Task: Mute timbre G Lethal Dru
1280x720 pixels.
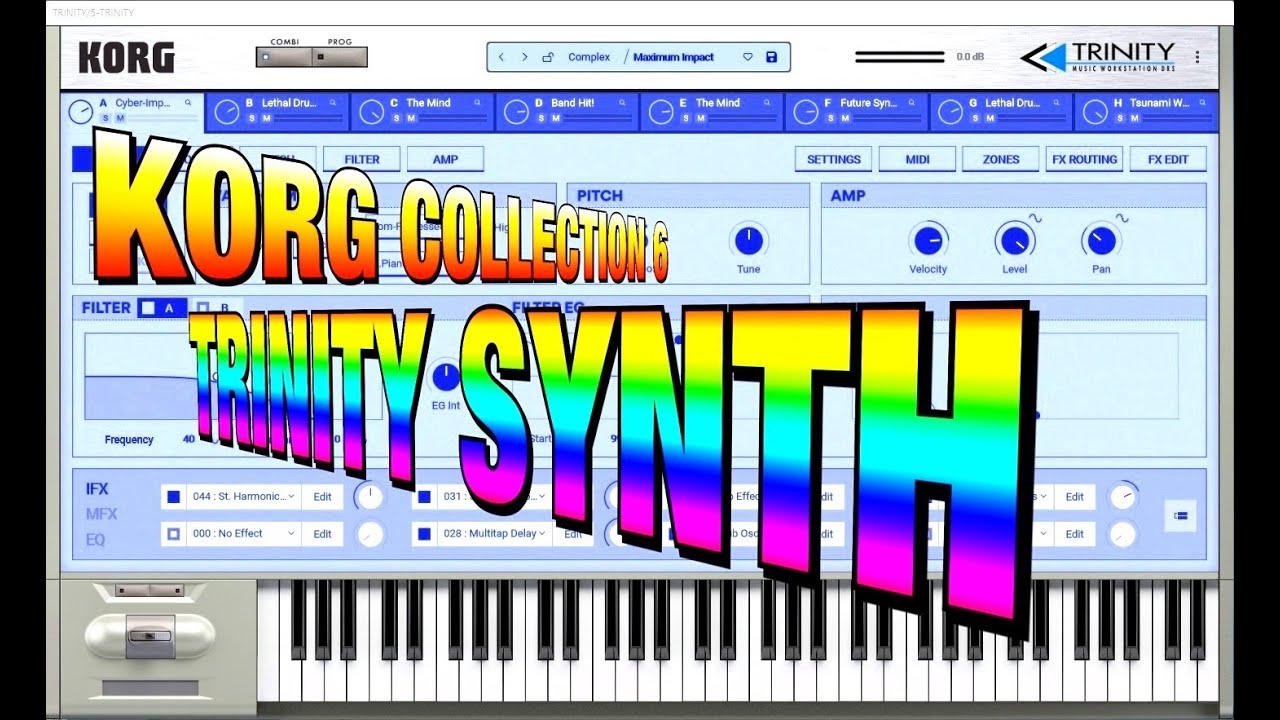Action: tap(990, 118)
